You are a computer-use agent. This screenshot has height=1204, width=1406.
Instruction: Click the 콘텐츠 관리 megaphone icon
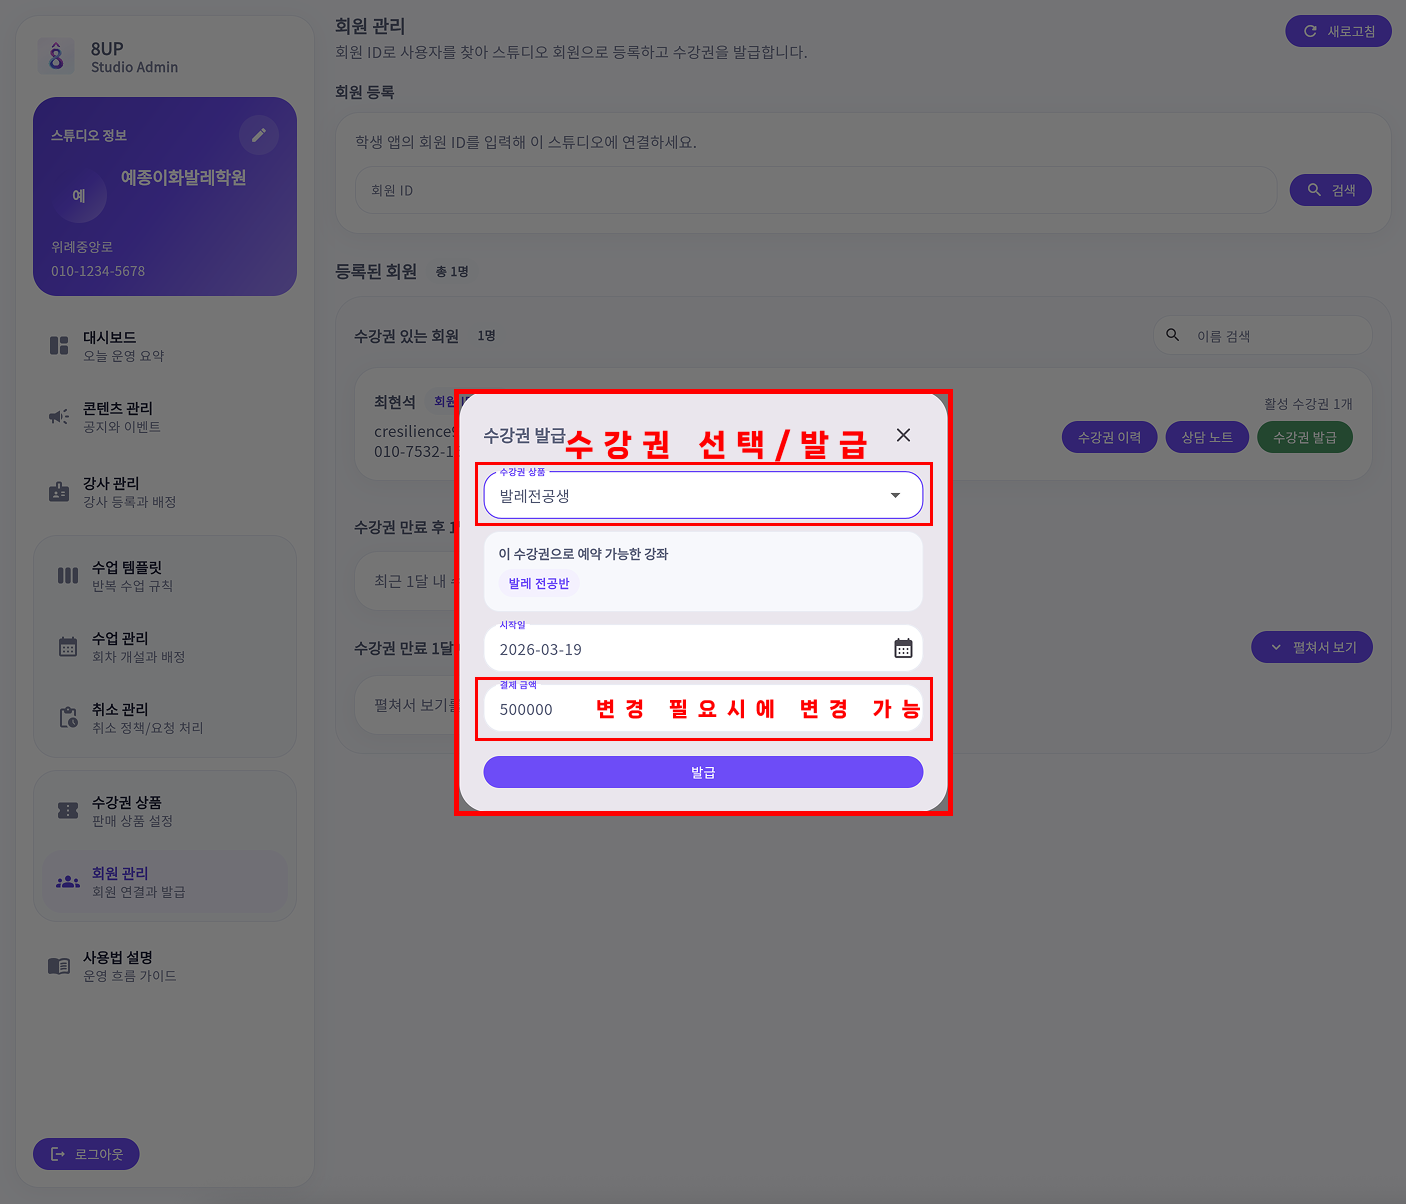click(59, 417)
